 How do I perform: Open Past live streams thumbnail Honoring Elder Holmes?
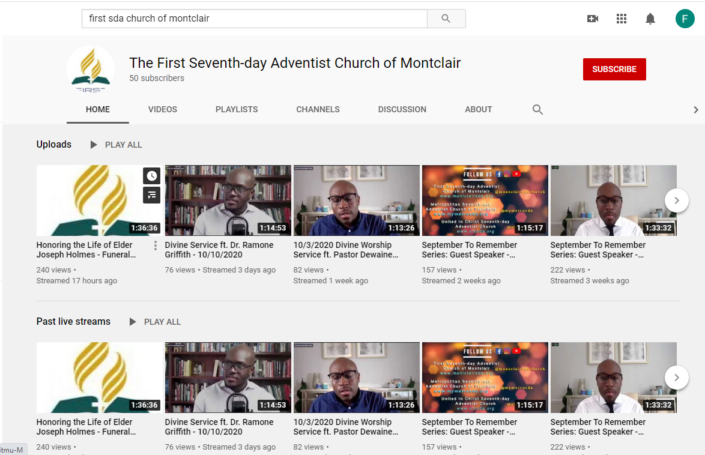pyautogui.click(x=99, y=378)
